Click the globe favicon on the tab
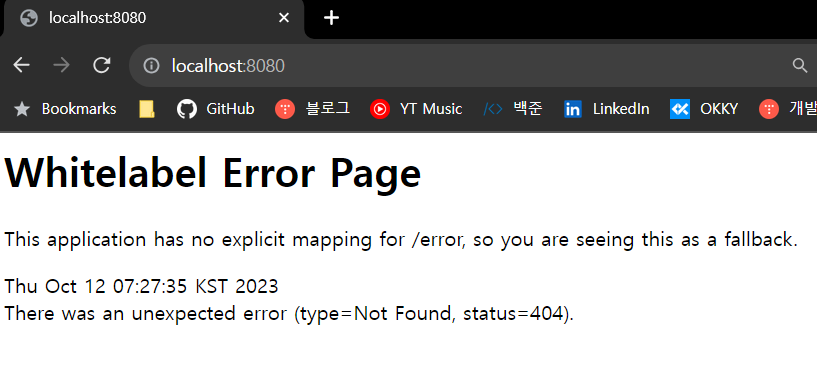Screen dimensions: 817x392 29,18
